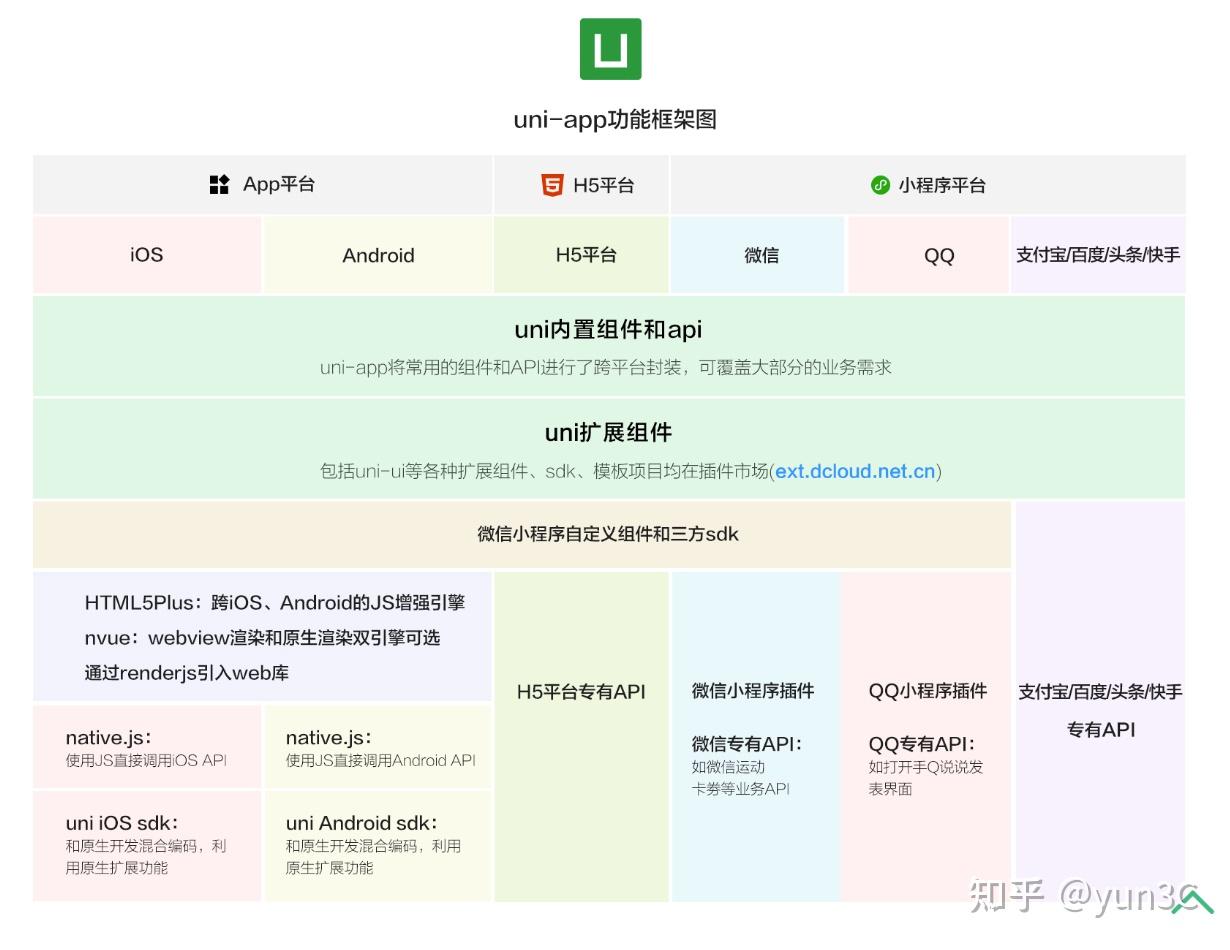
Task: Click the uni扩展组件 section header
Action: click(x=608, y=433)
